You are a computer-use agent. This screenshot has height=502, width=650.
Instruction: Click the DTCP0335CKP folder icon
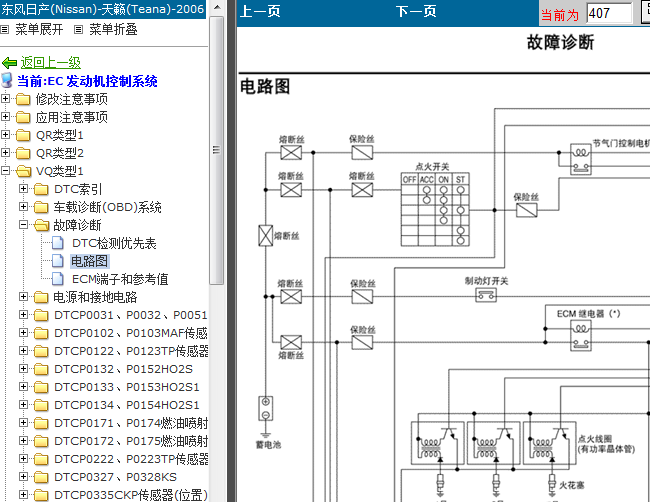(41, 495)
